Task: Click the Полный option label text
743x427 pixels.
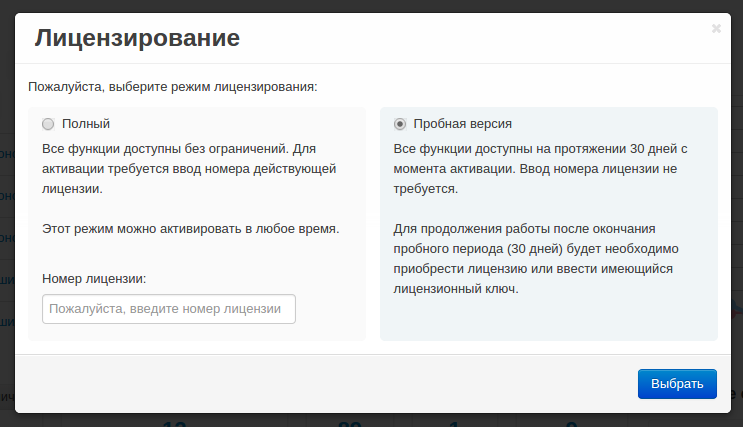Action: pos(86,124)
